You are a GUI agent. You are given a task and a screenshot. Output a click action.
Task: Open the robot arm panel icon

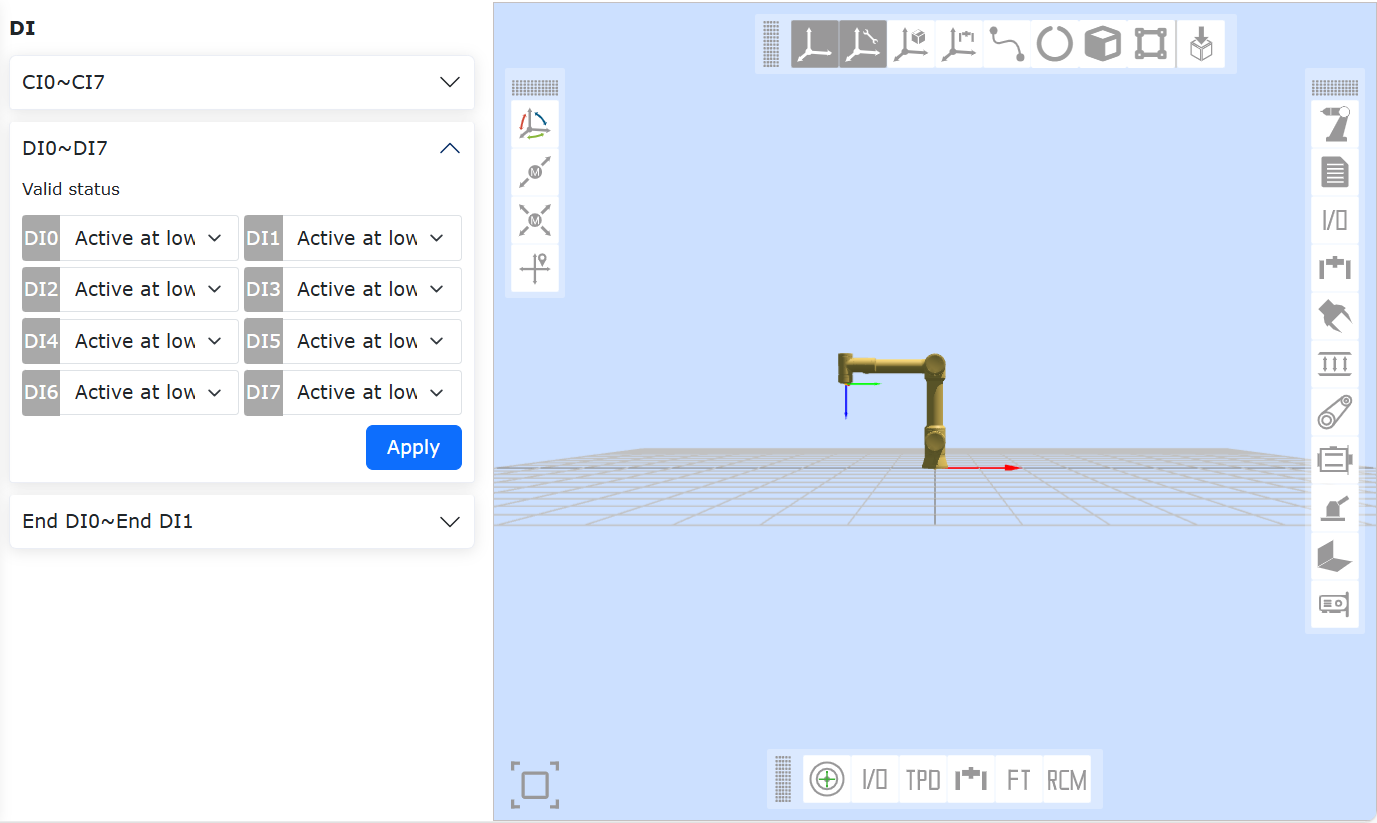(x=1335, y=124)
